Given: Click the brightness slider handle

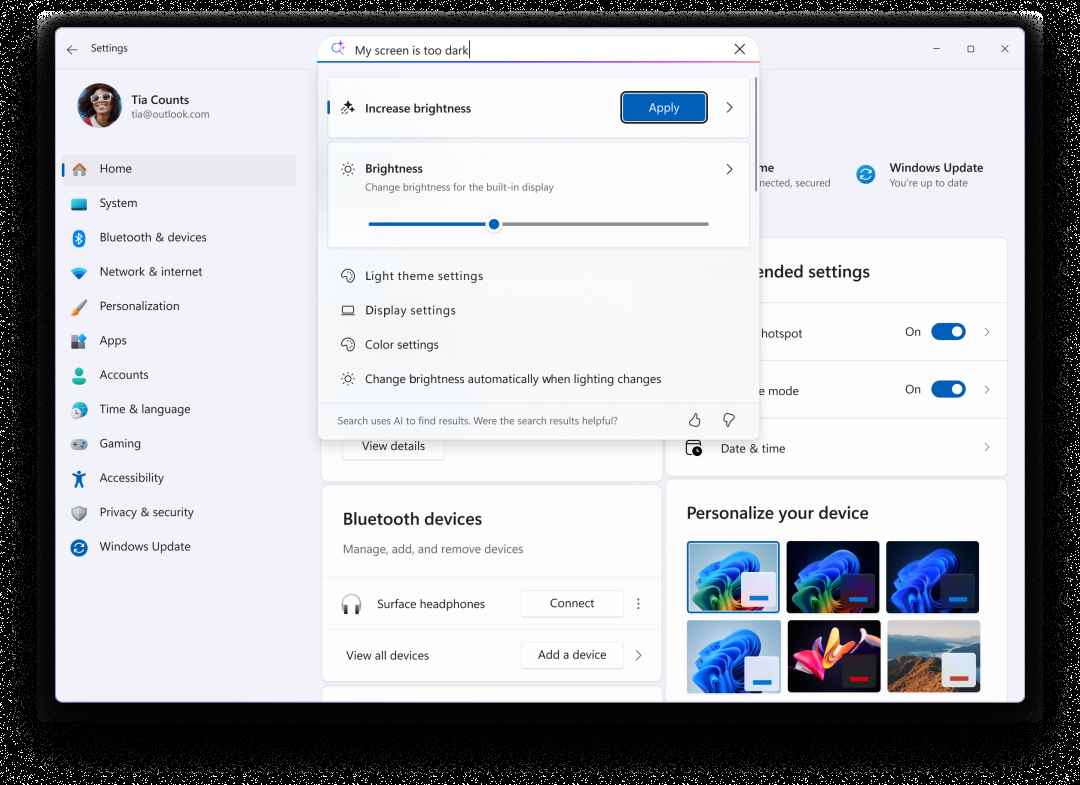Looking at the screenshot, I should click(494, 224).
